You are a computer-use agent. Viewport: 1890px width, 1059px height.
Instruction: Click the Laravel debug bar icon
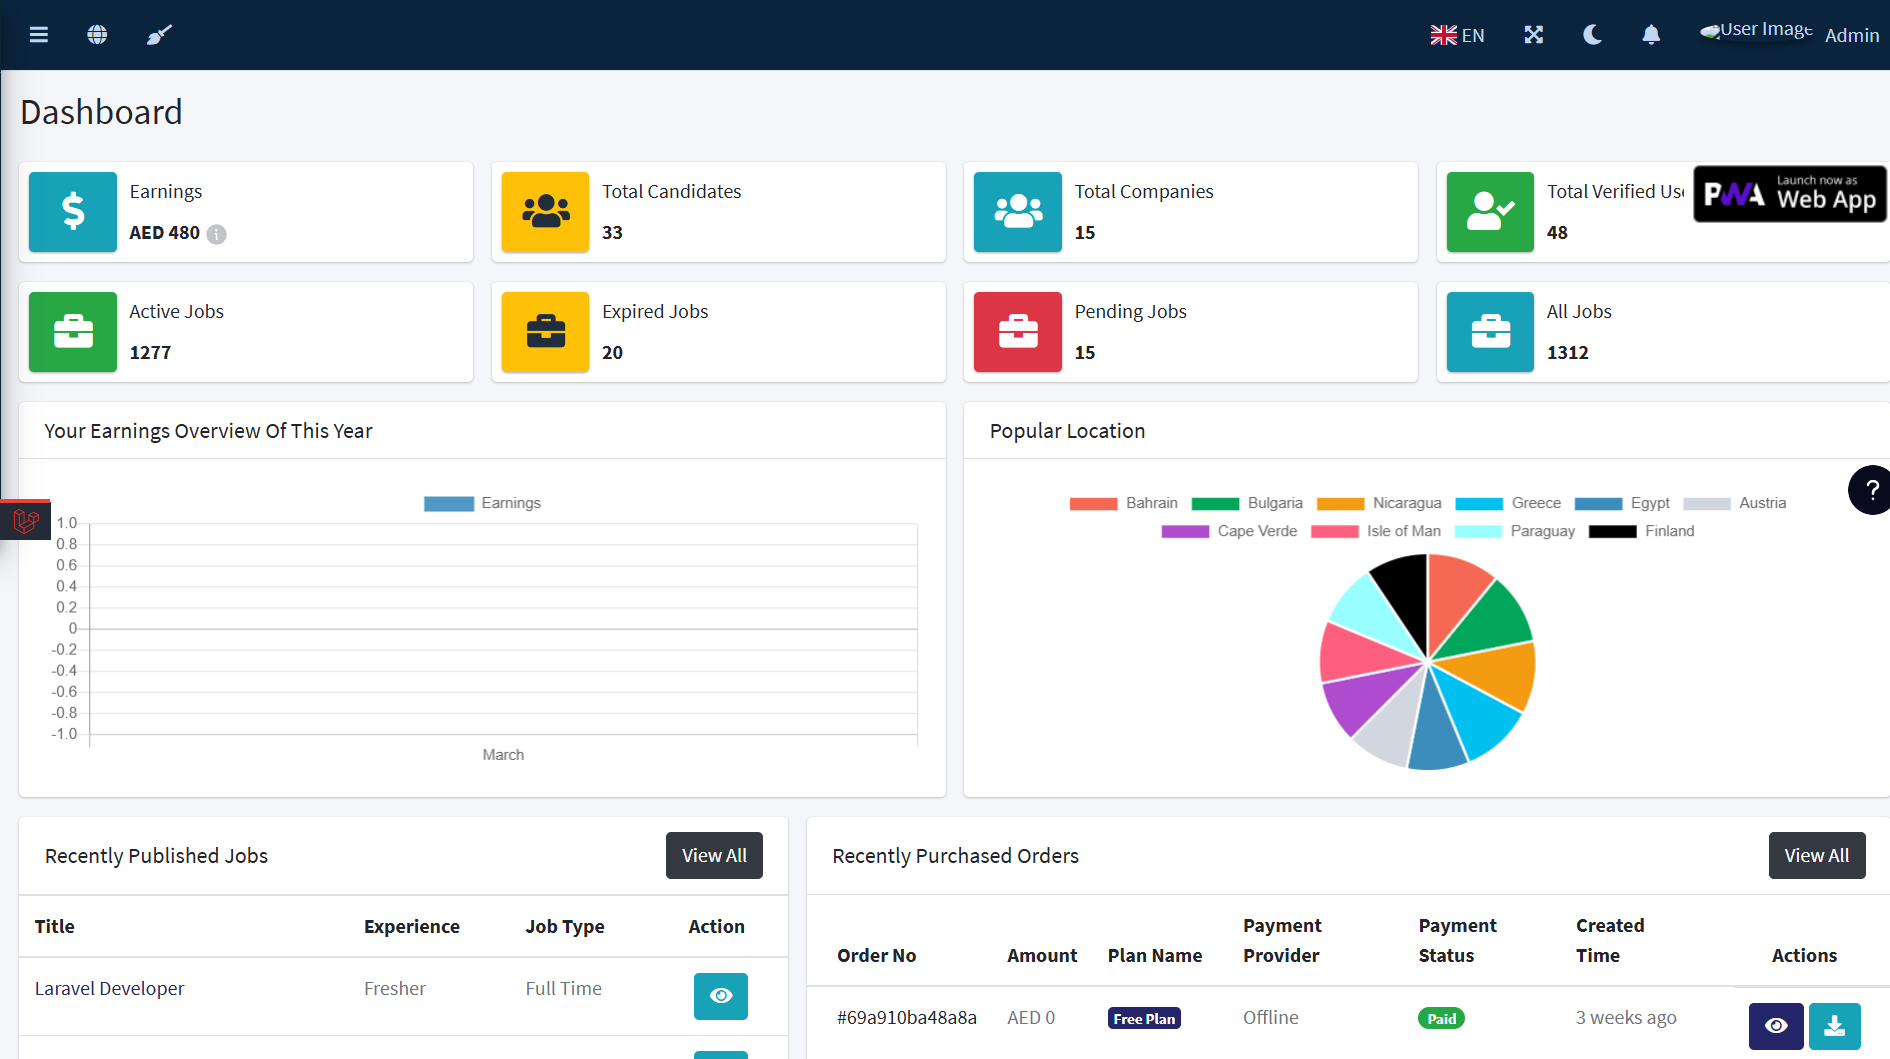tap(26, 520)
